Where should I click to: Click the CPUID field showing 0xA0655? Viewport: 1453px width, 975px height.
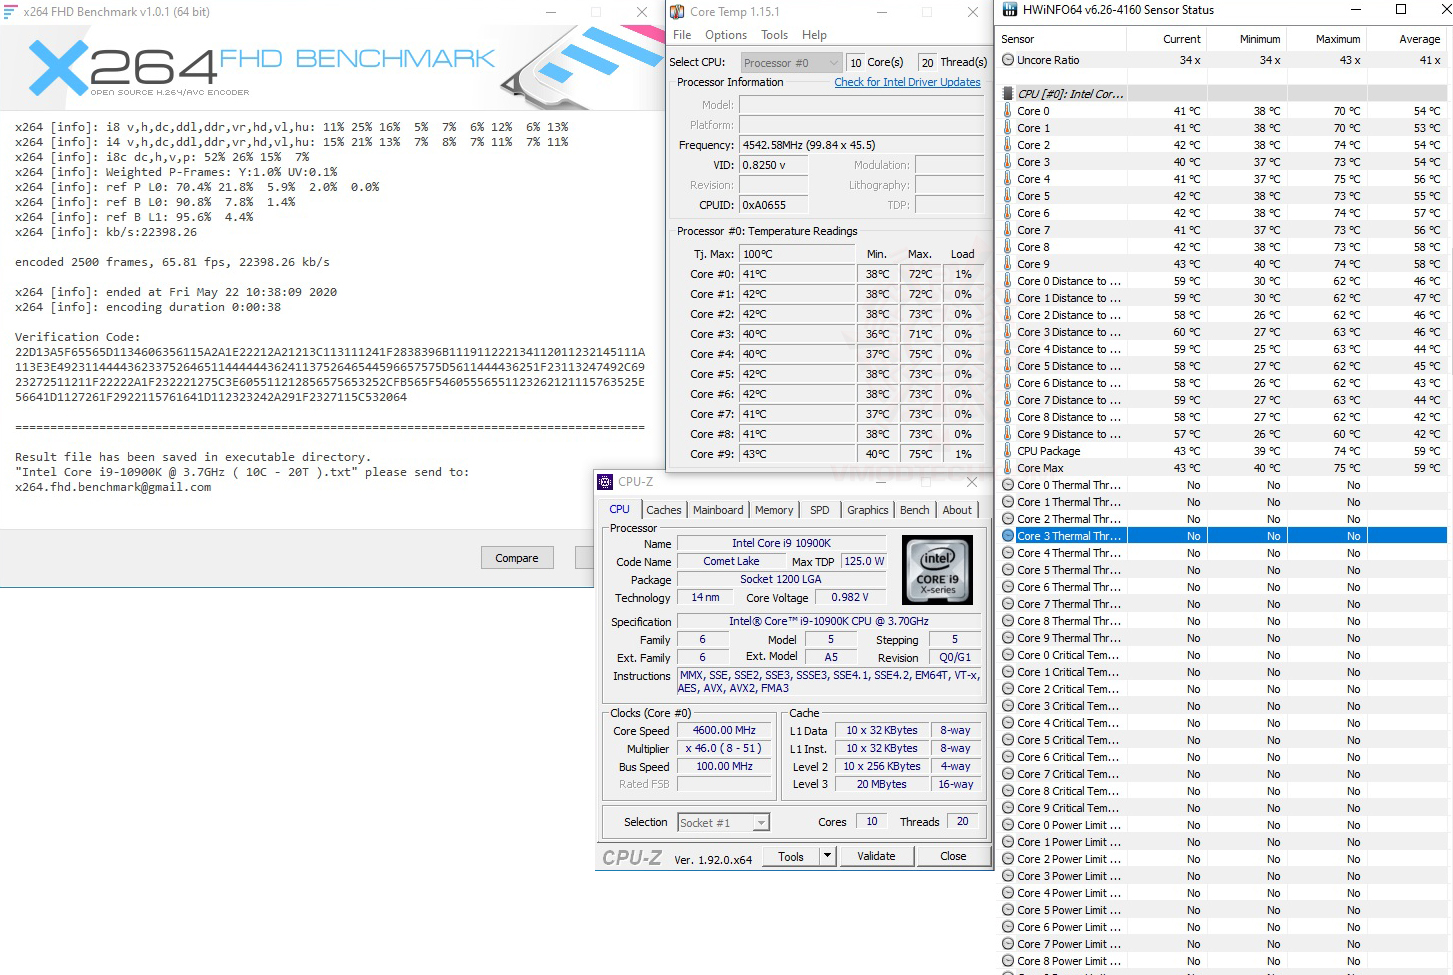tap(773, 205)
